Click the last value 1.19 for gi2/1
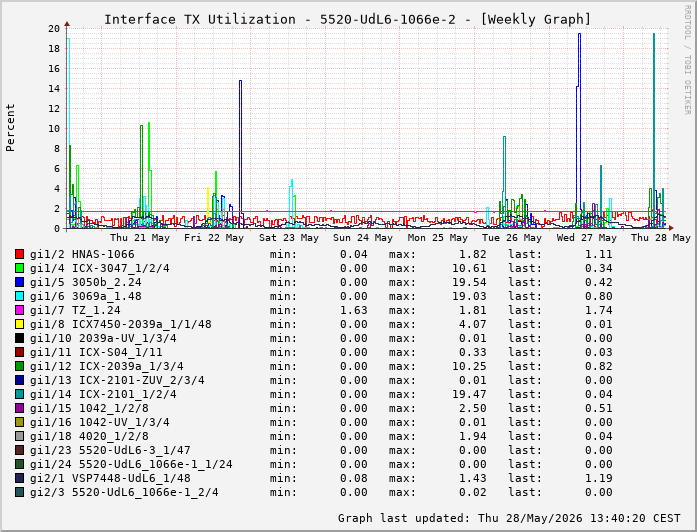 tap(599, 478)
